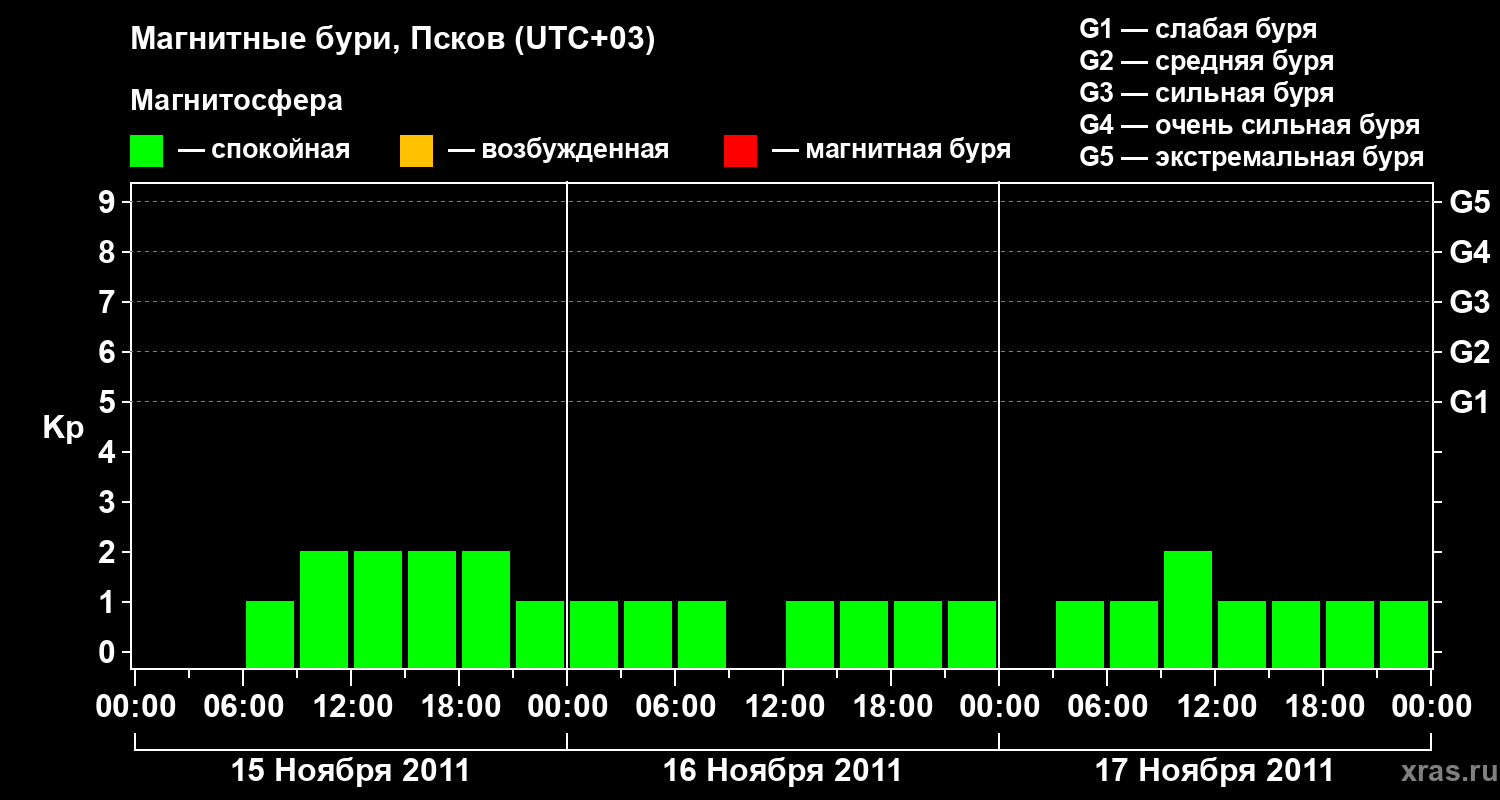Click the 06:00–09:00 bar on 15 November
The width and height of the screenshot is (1500, 800).
(270, 634)
